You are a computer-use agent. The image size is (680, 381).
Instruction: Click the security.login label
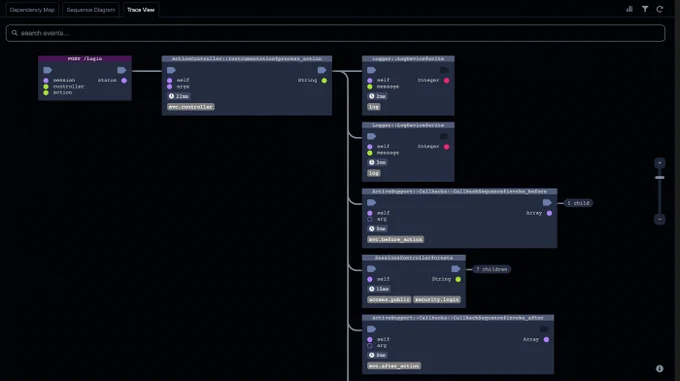click(x=437, y=300)
